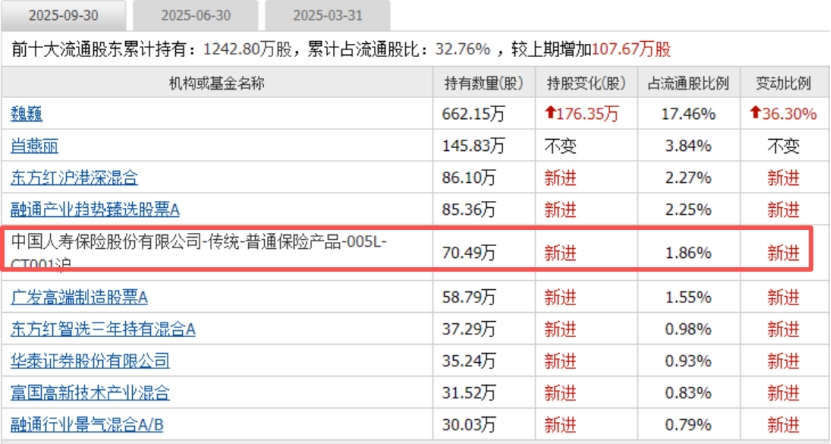This screenshot has width=831, height=444.
Task: Switch to the 2025-06-30 tab
Action: point(196,15)
